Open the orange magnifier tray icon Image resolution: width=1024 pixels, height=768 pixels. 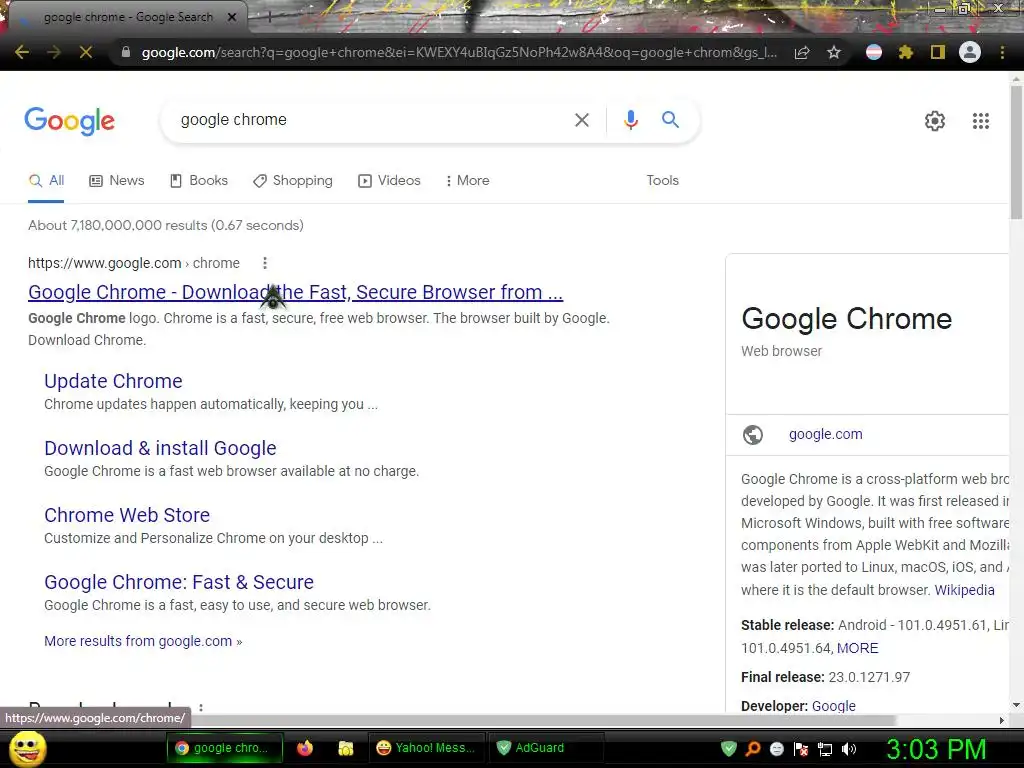pos(753,749)
